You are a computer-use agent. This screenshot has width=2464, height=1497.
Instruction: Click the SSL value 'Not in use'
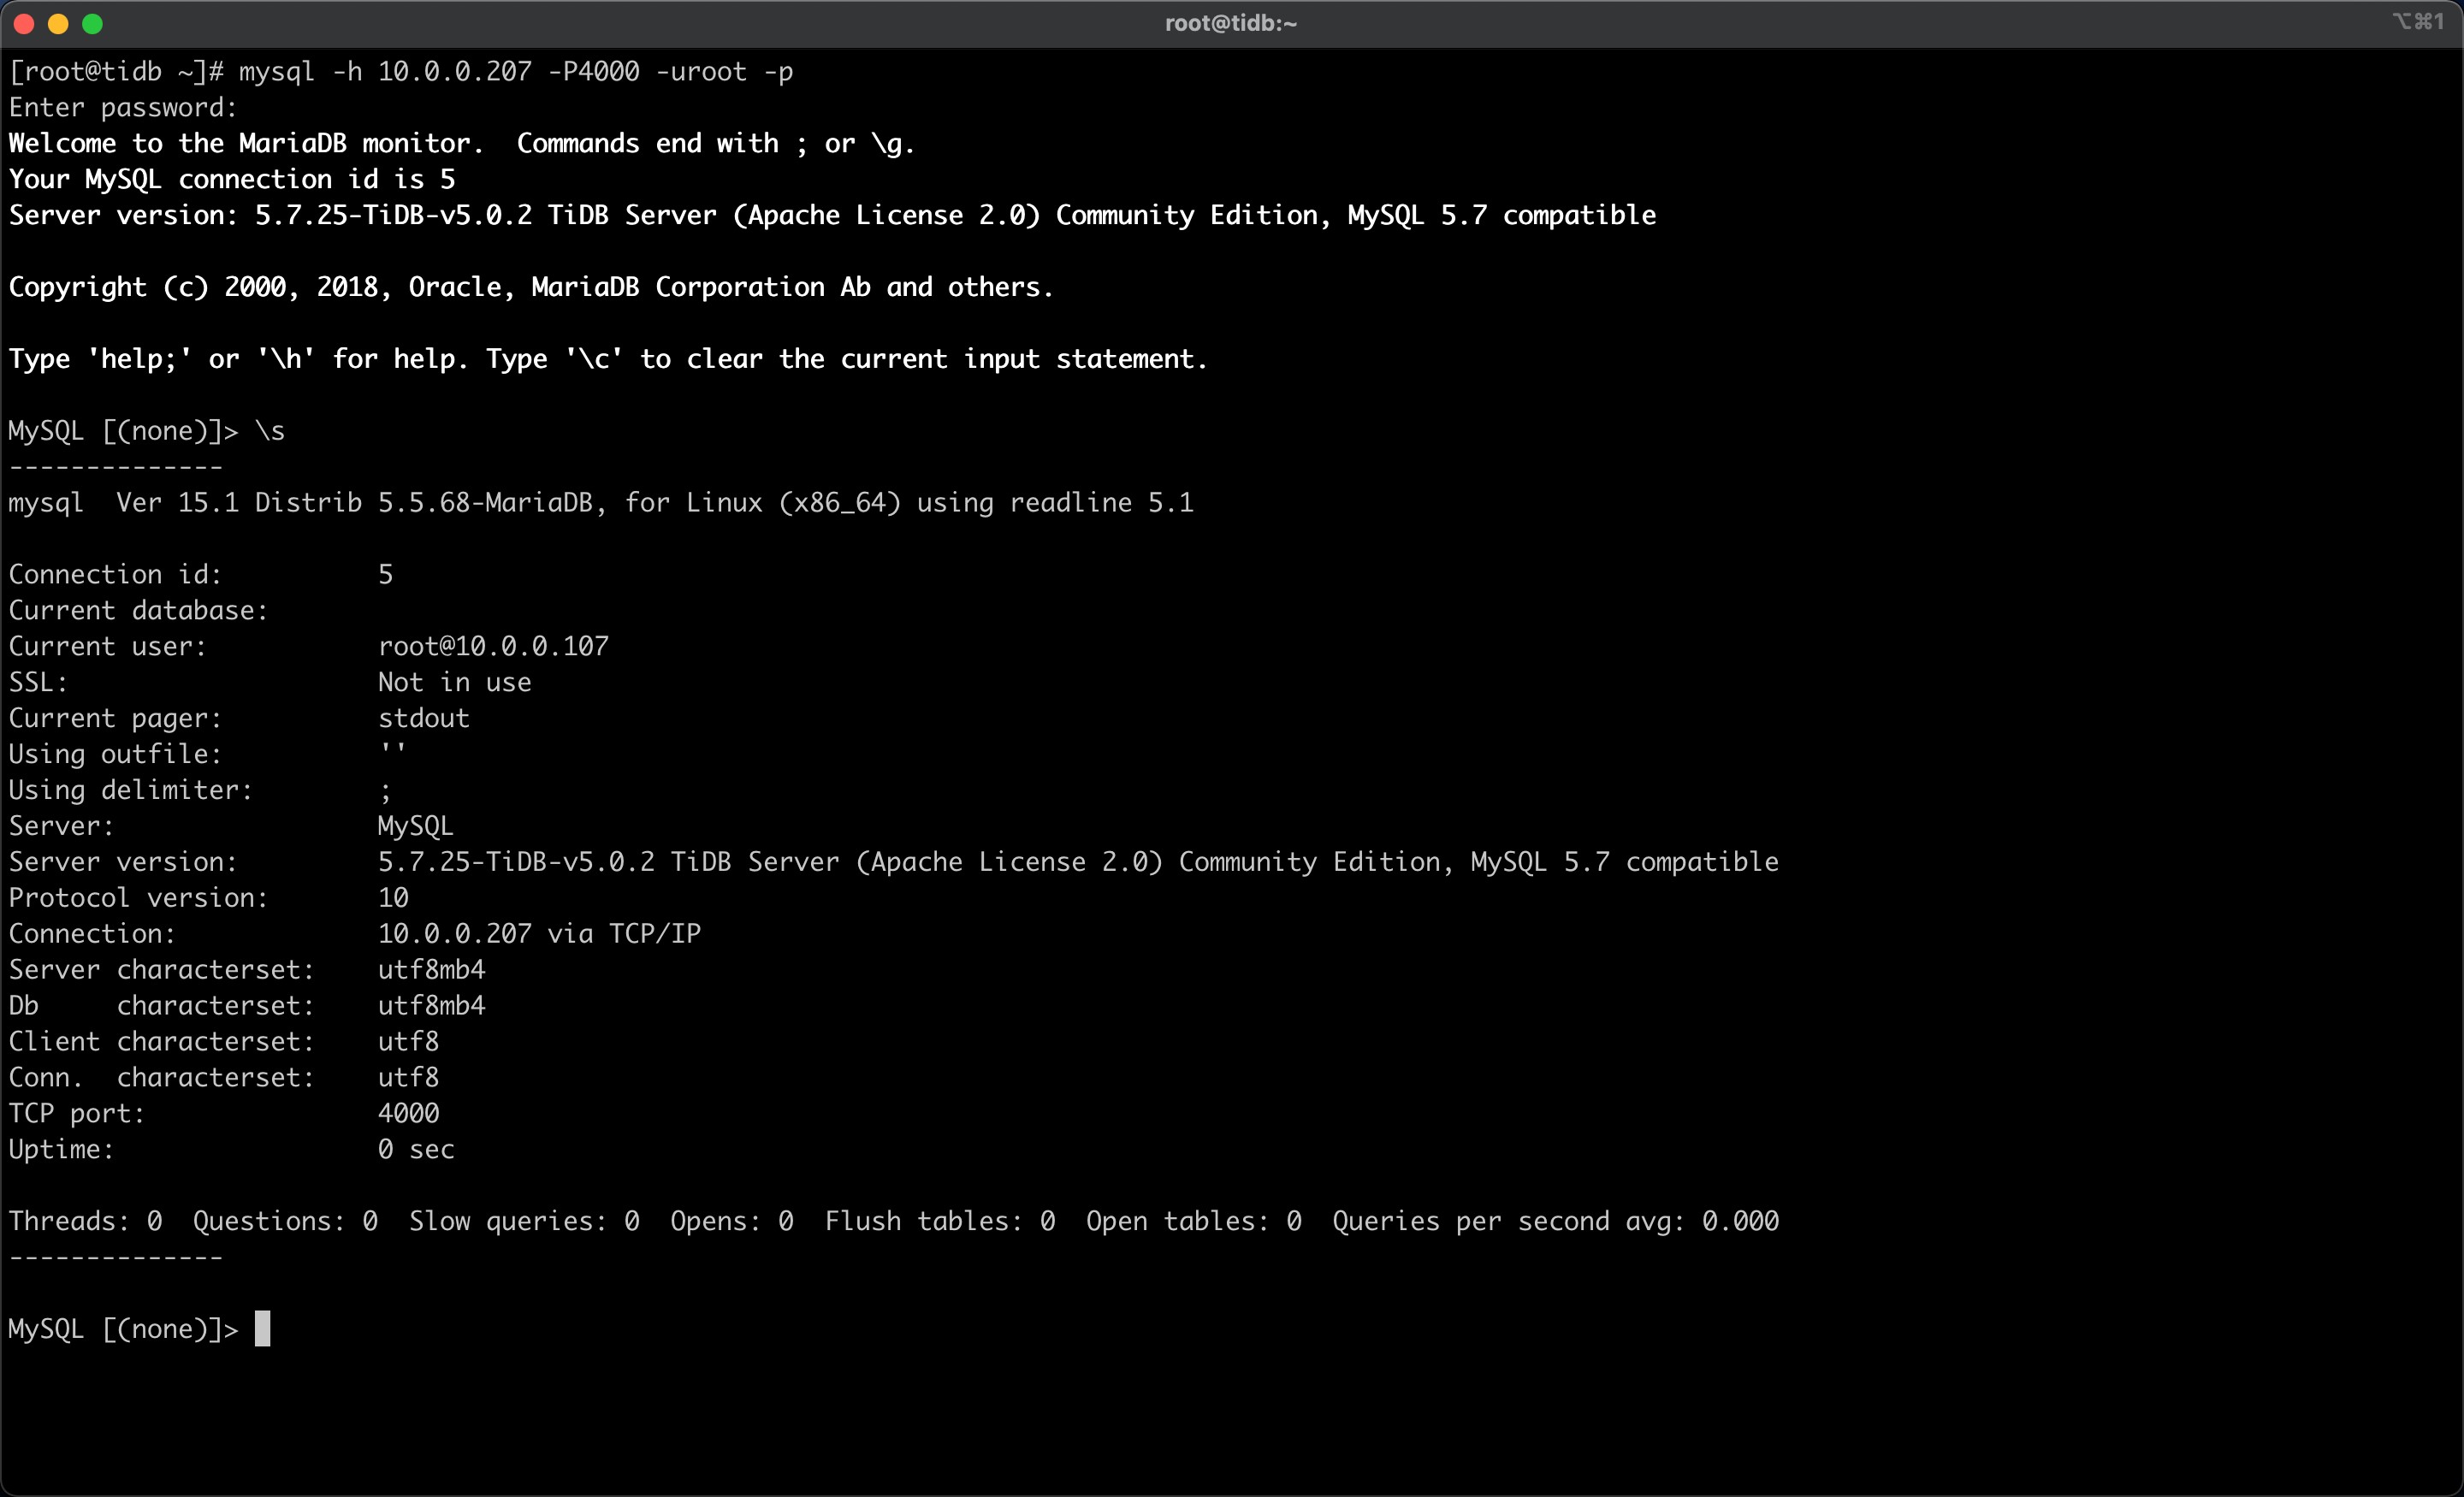pos(455,683)
